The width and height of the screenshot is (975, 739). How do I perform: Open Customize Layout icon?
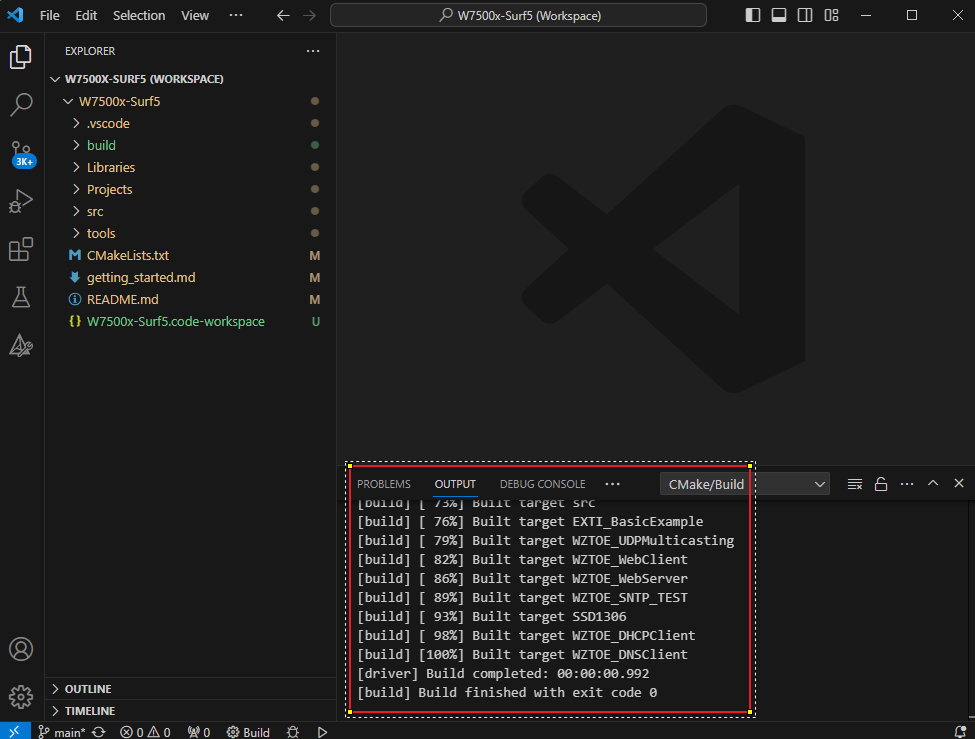pyautogui.click(x=831, y=16)
